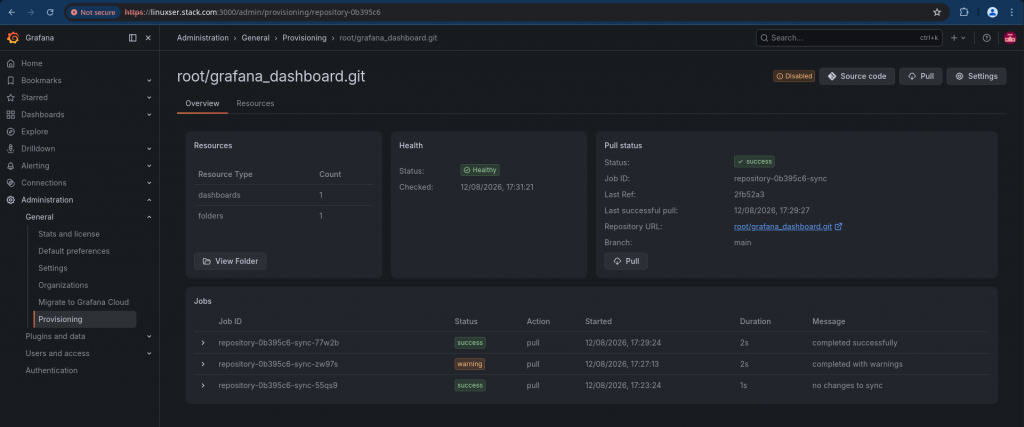The height and width of the screenshot is (427, 1024).
Task: Expand the Connections section chevron
Action: (149, 183)
